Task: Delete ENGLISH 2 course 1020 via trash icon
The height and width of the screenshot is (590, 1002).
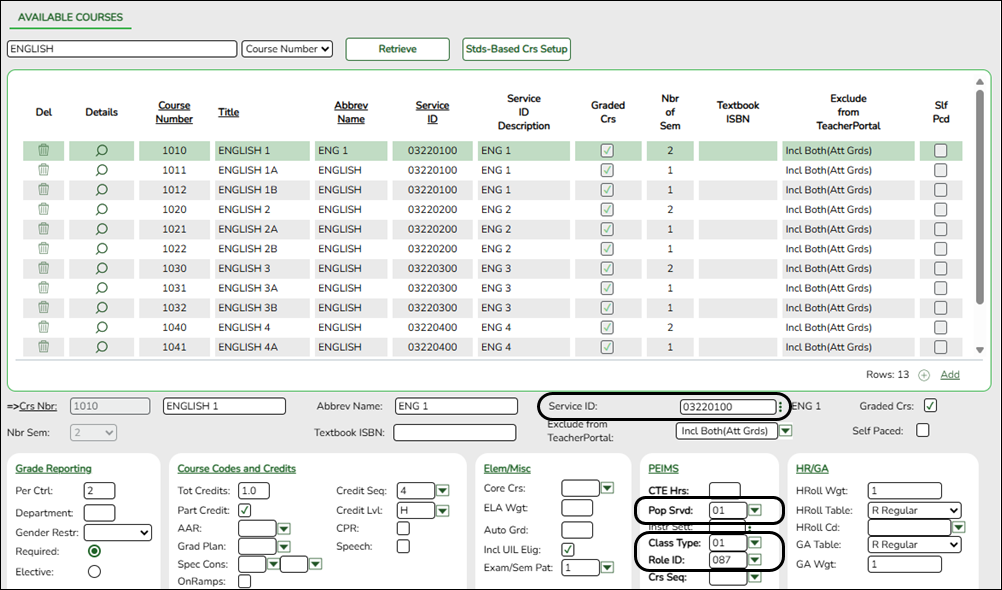Action: point(43,209)
